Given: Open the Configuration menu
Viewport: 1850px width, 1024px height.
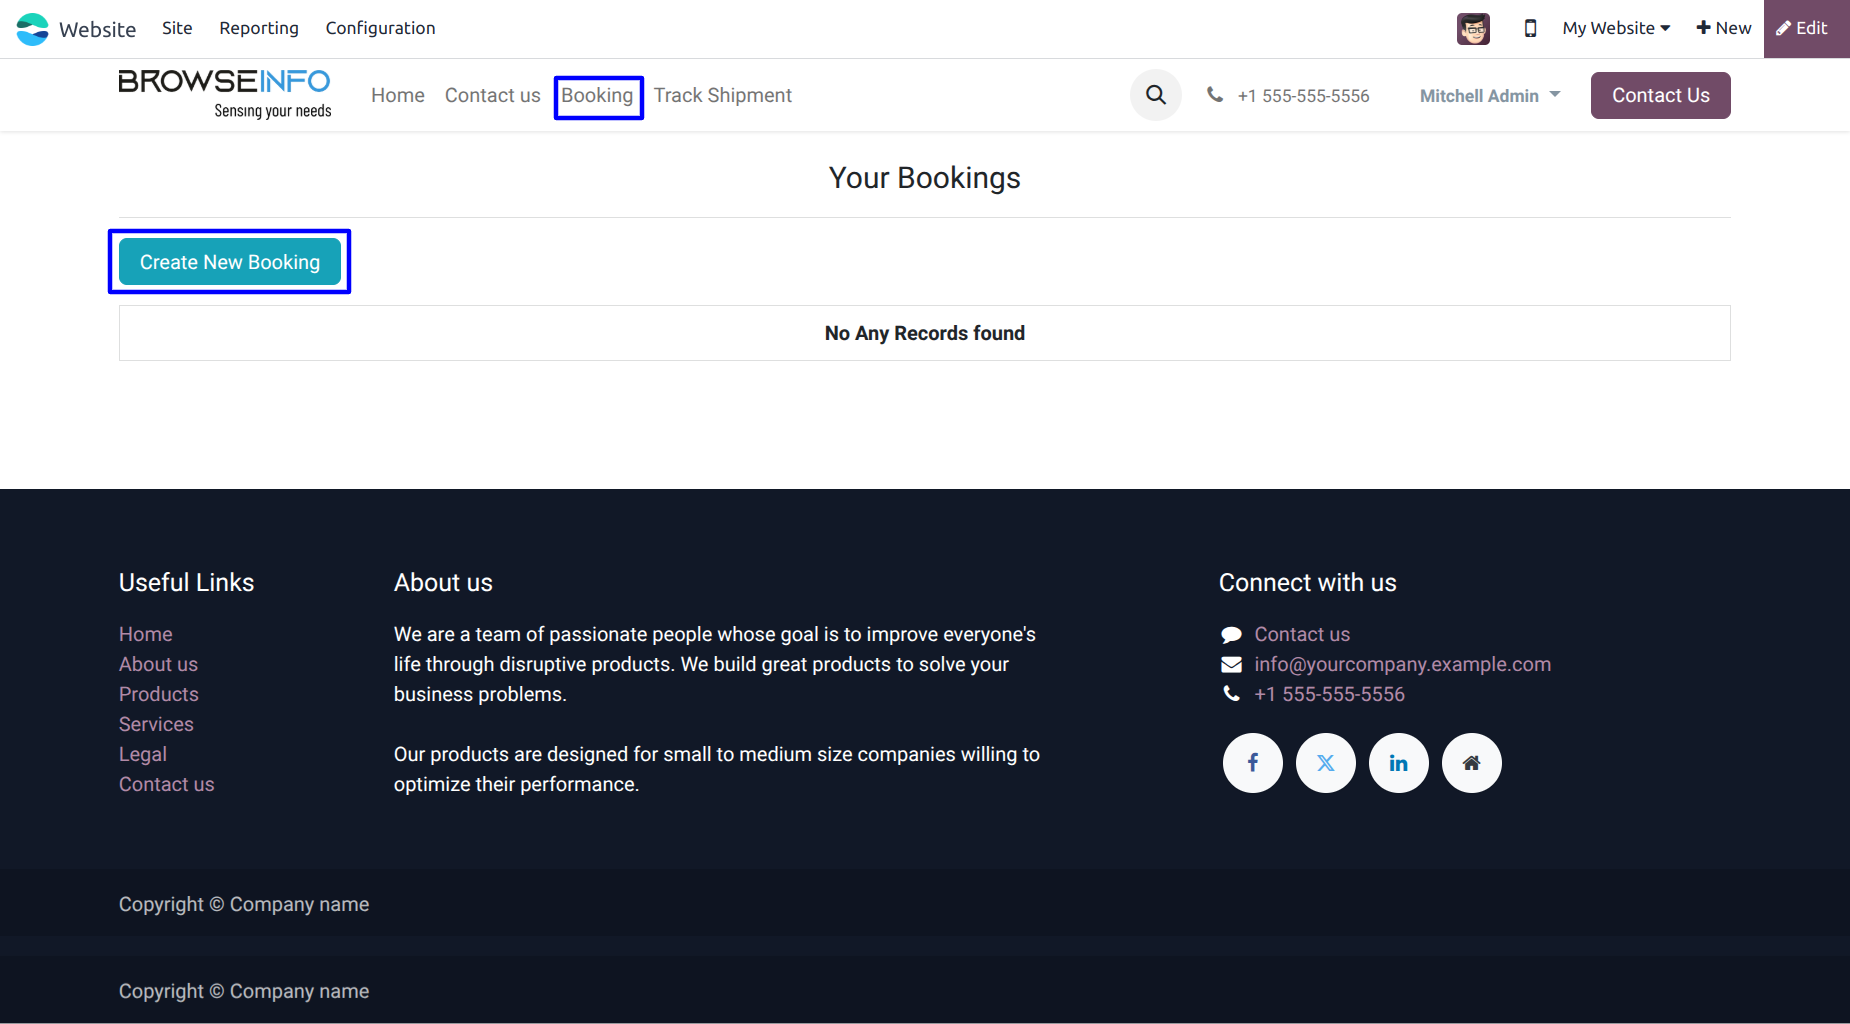Looking at the screenshot, I should tap(380, 28).
